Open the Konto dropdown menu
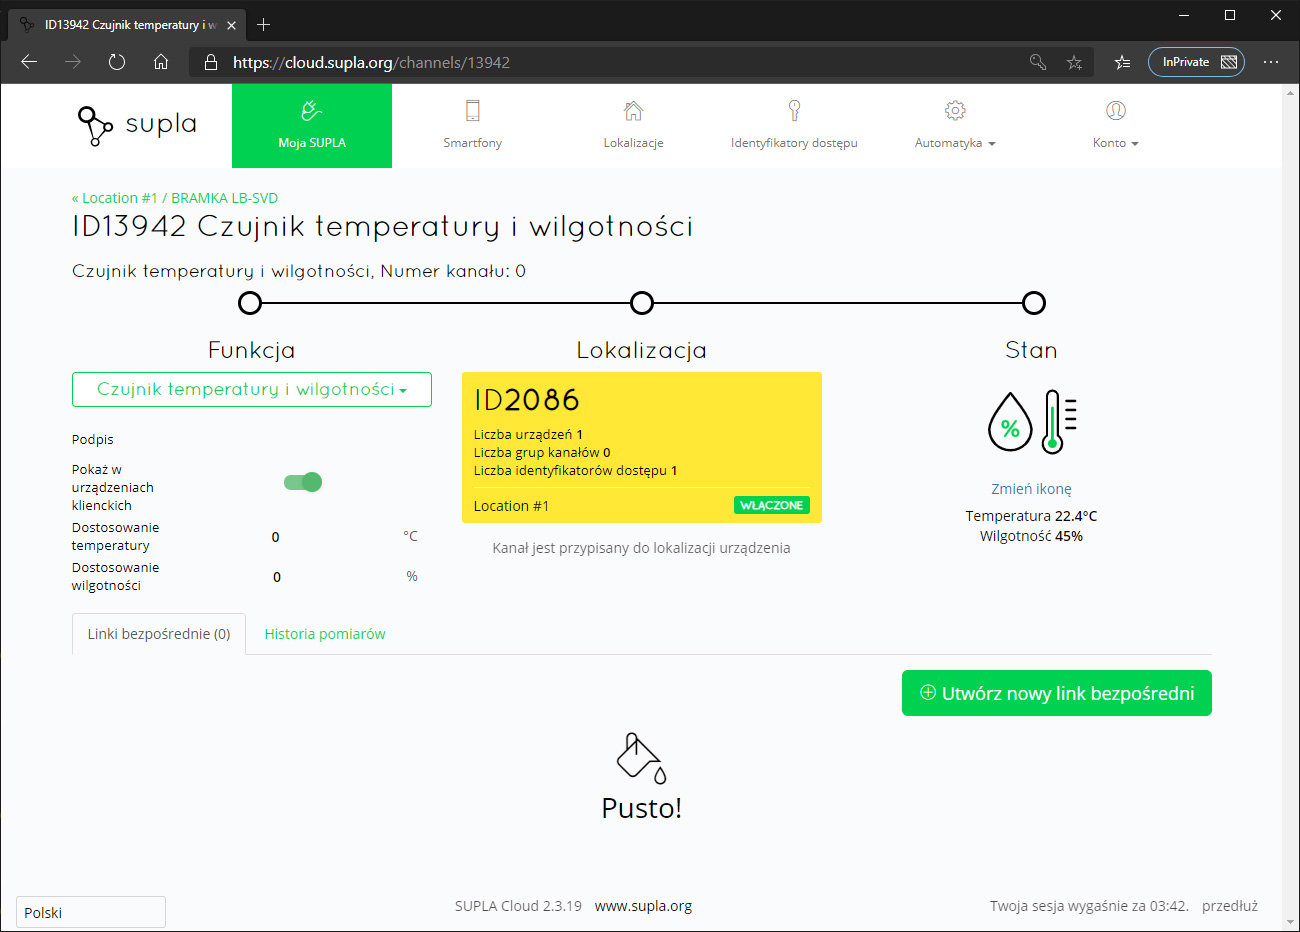Viewport: 1300px width, 932px height. 1116,143
